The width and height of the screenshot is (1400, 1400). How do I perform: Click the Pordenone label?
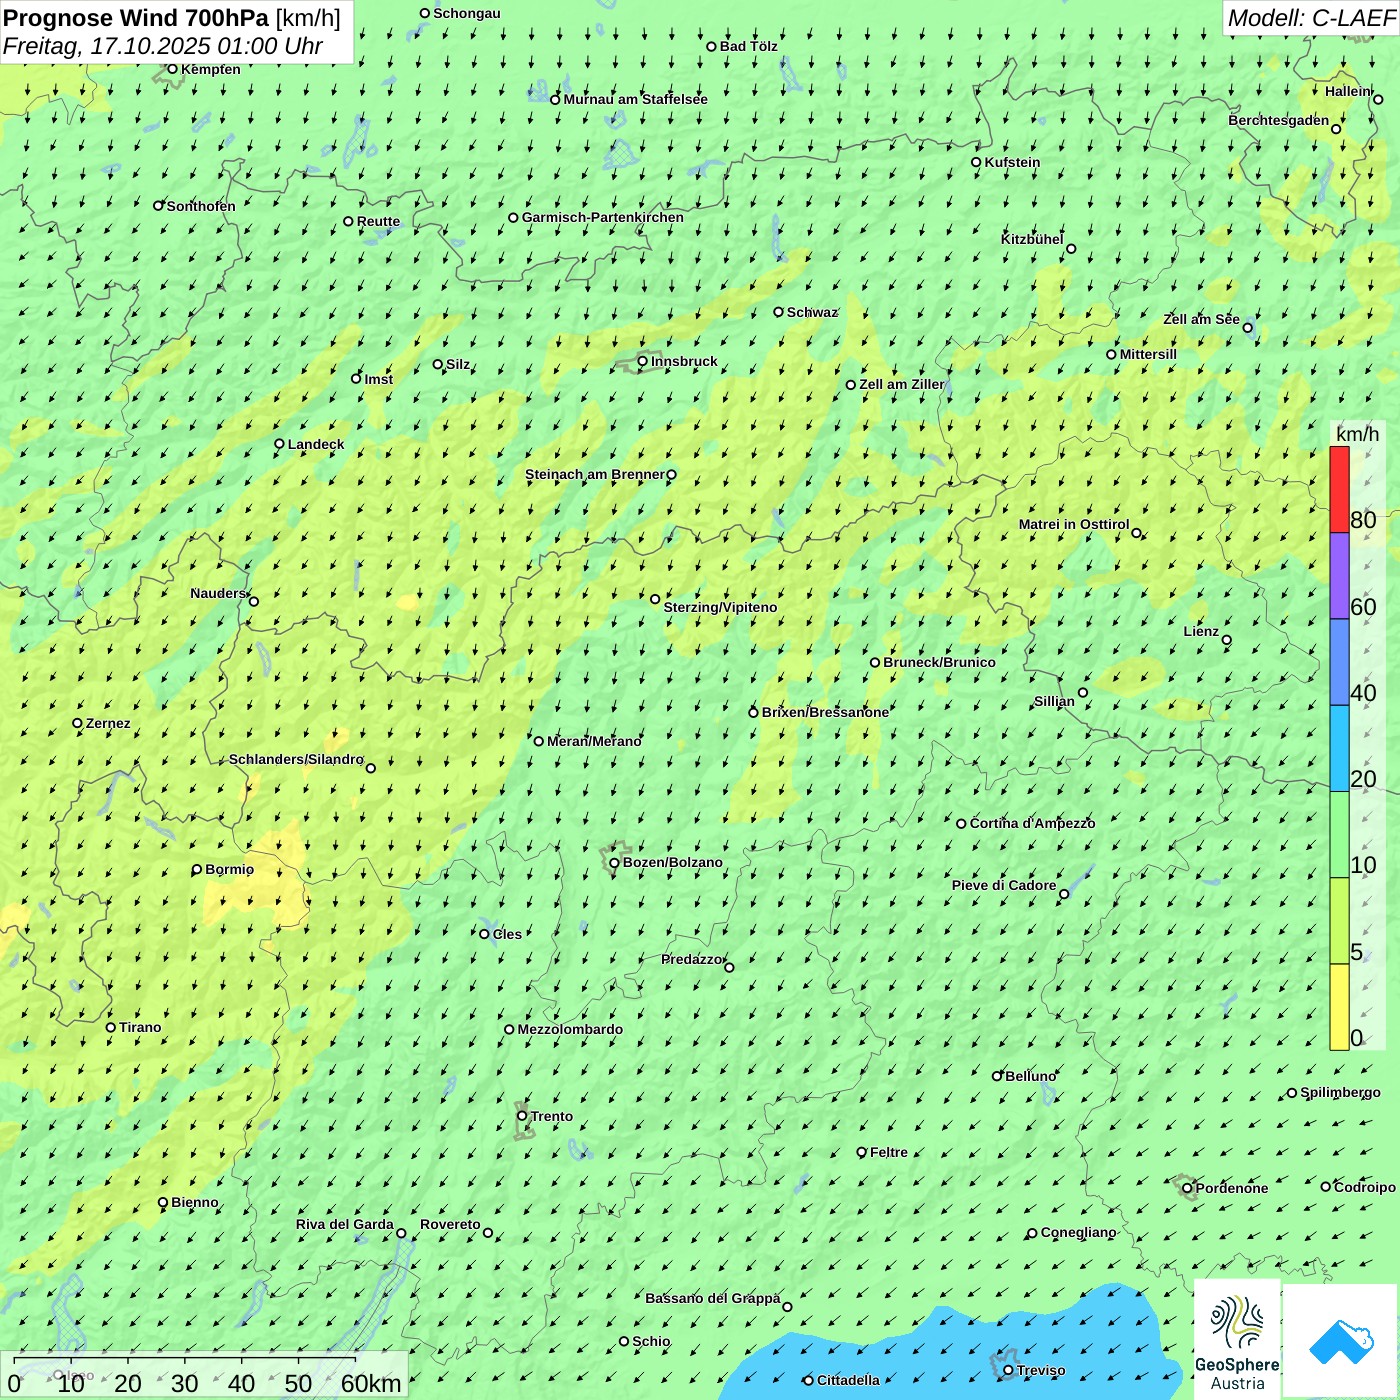tap(1232, 1188)
